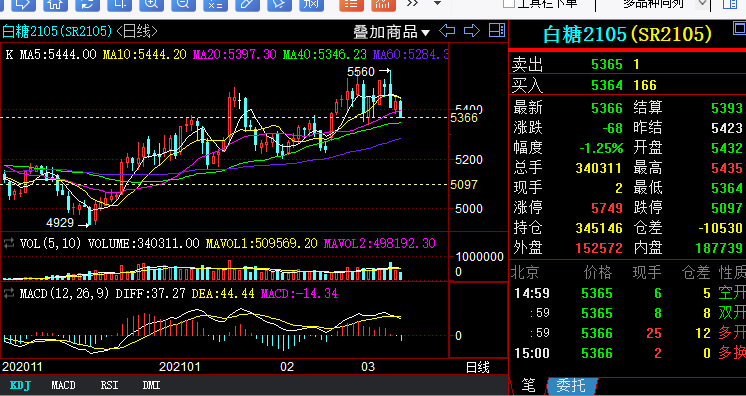Image resolution: width=746 pixels, height=396 pixels.
Task: Toggle the side panel layout icon
Action: click(497, 31)
